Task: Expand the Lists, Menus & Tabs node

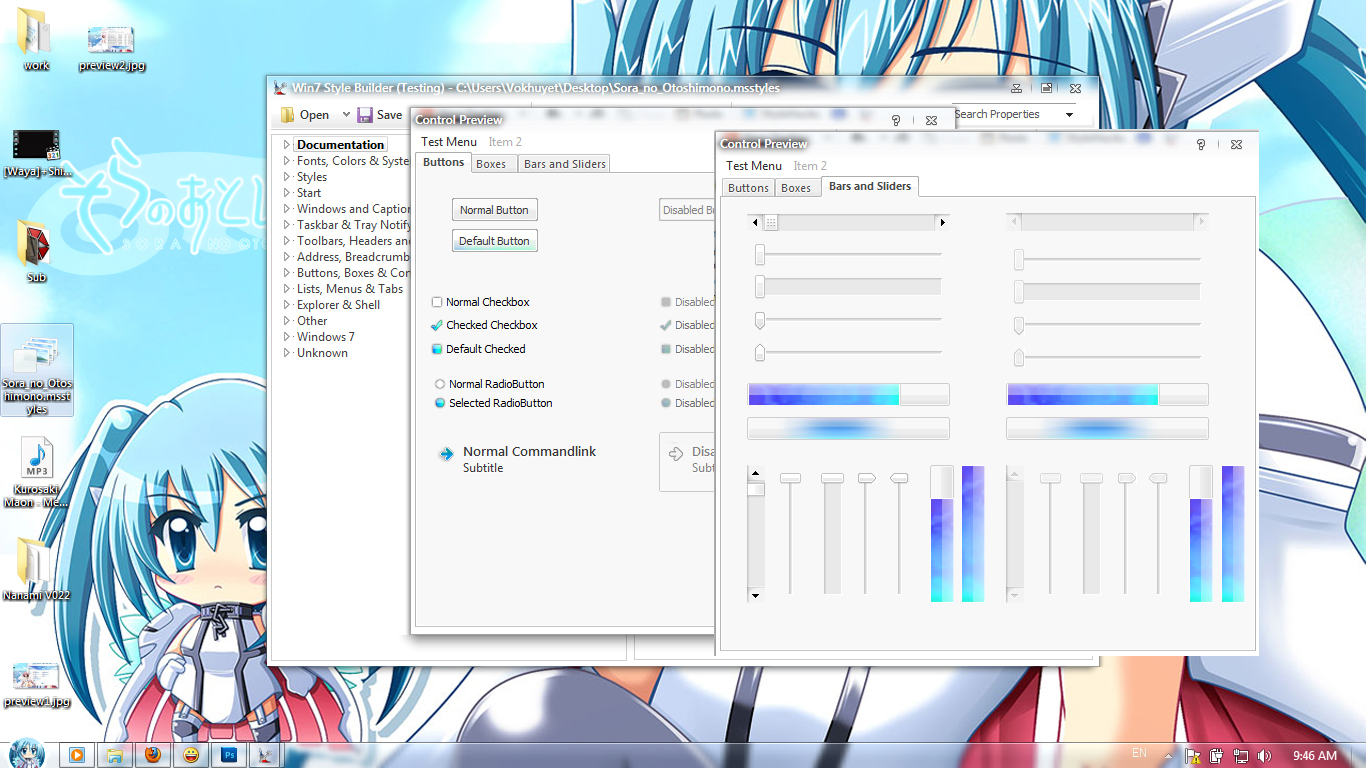Action: [x=287, y=289]
